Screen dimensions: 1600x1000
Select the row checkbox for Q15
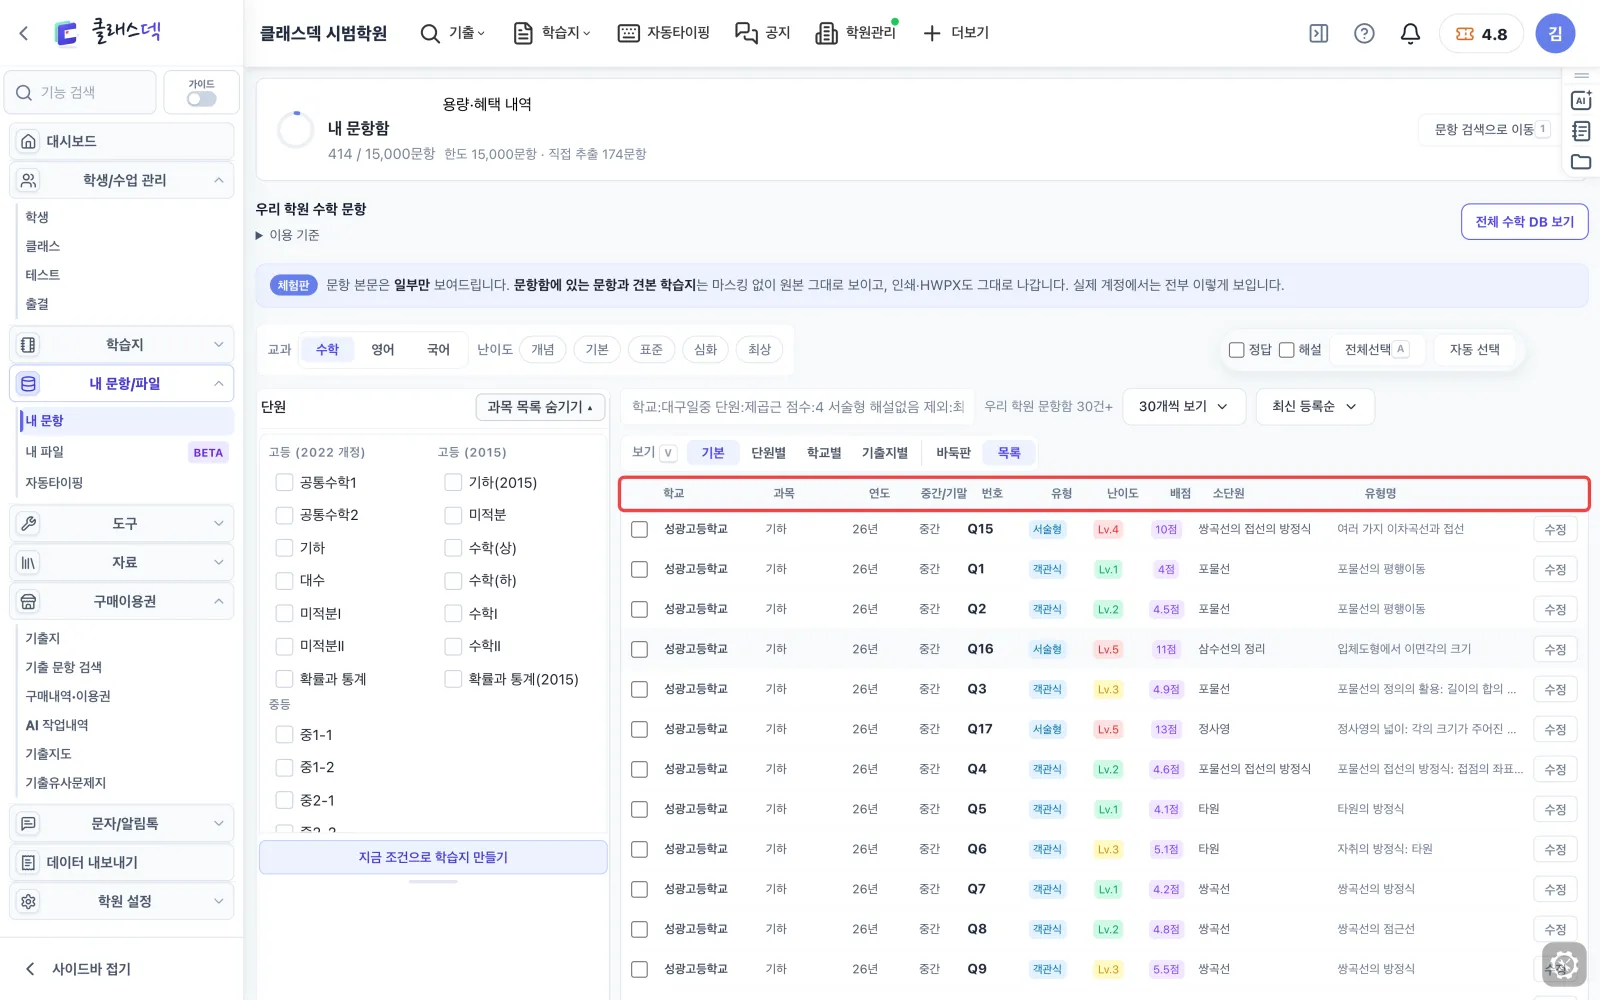pos(640,529)
